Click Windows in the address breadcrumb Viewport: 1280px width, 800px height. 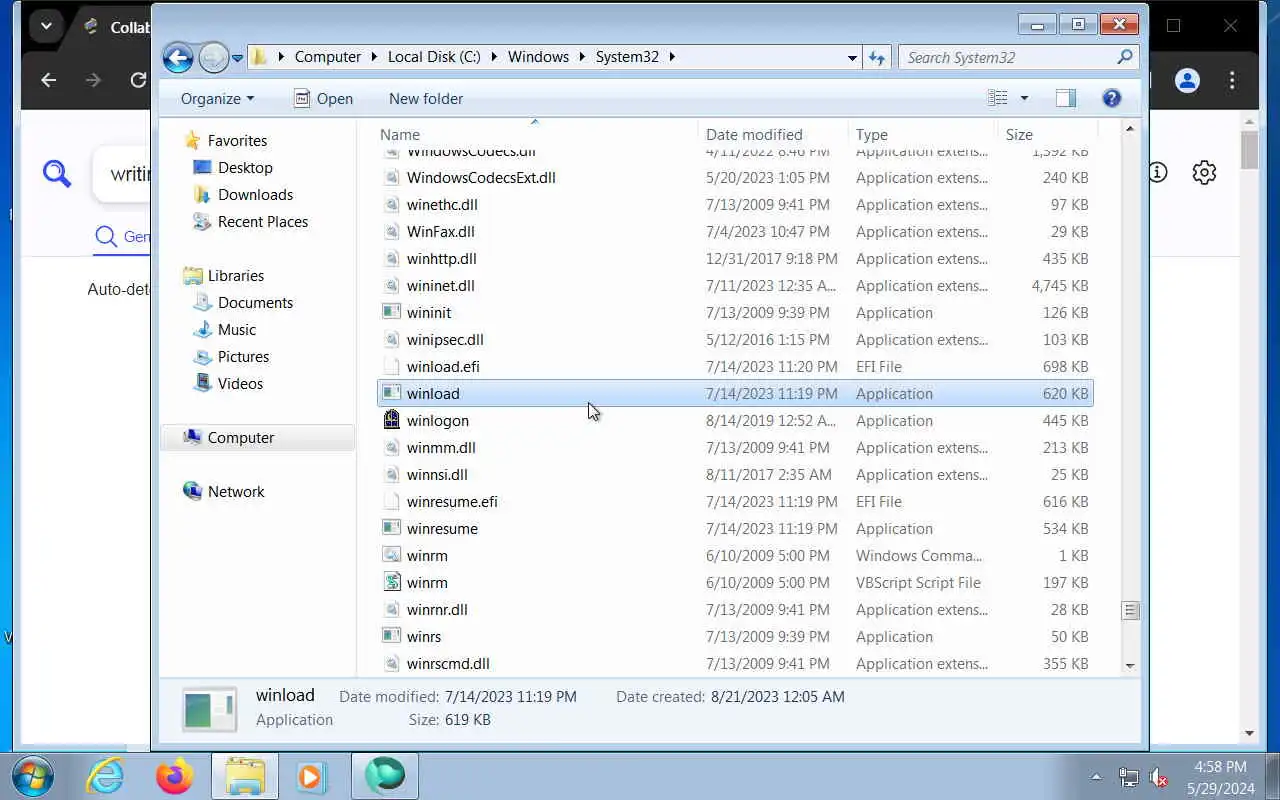[x=538, y=57]
